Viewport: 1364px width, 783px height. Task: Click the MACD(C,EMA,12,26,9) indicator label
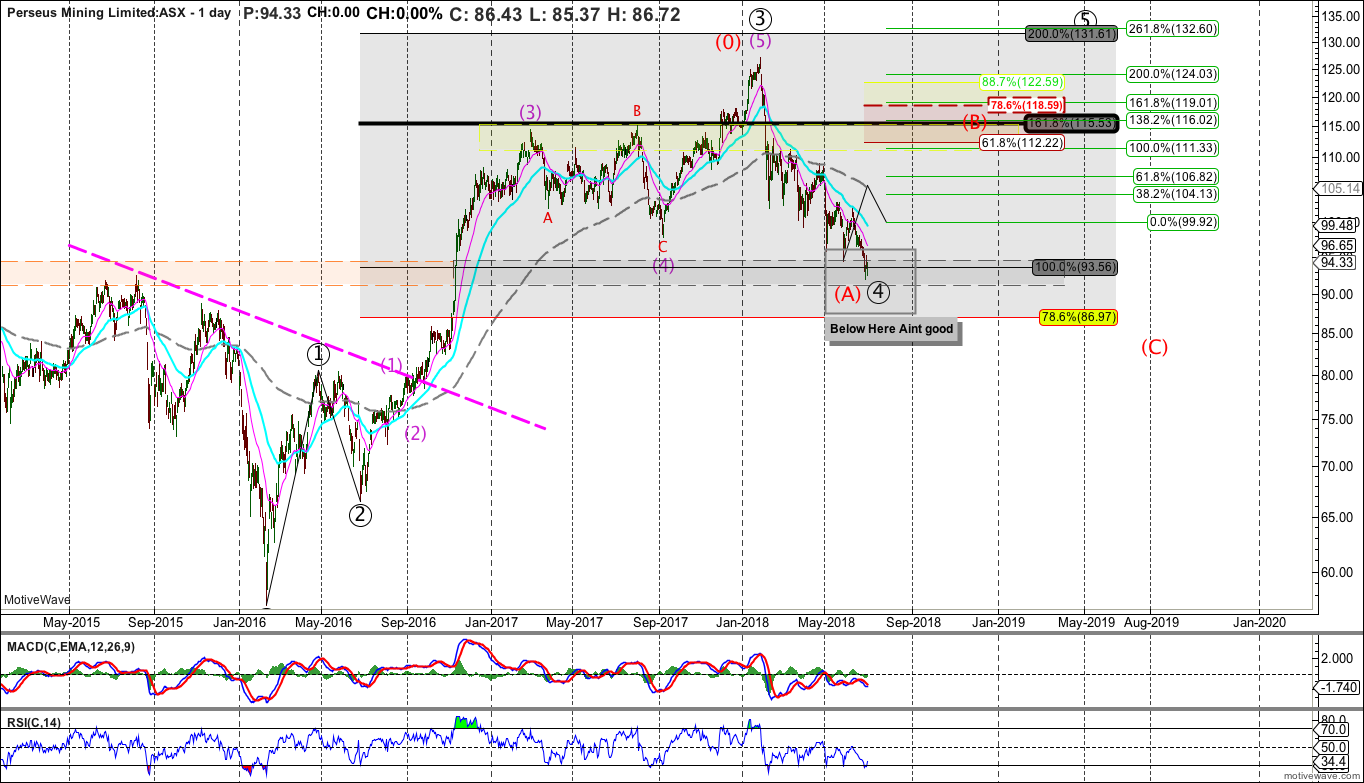click(x=70, y=646)
